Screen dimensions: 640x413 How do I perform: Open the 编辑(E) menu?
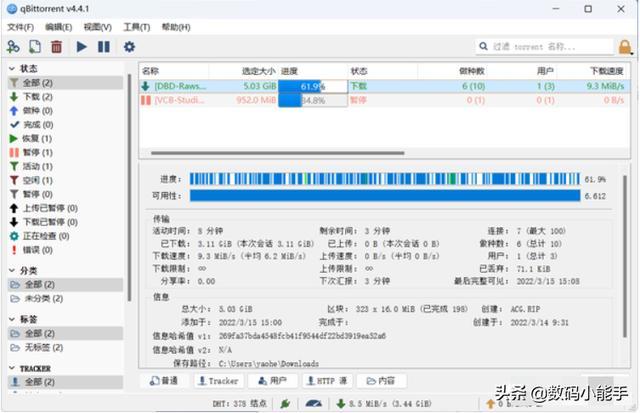[58, 27]
